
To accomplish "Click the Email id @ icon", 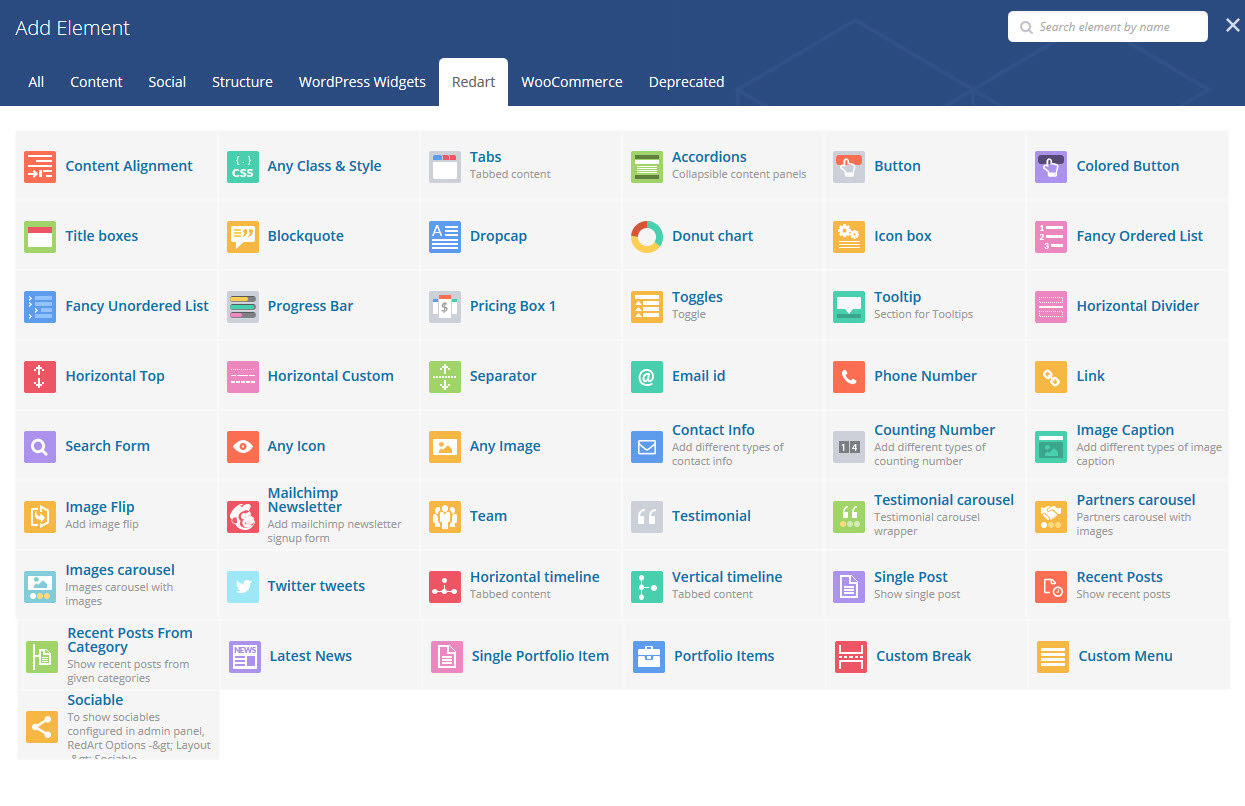I will 647,377.
